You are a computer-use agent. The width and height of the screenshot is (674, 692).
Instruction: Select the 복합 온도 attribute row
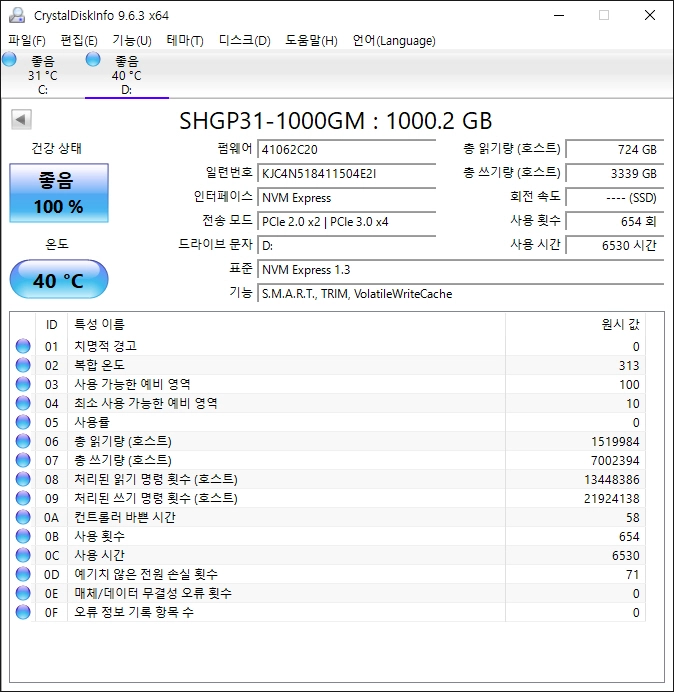[328, 365]
